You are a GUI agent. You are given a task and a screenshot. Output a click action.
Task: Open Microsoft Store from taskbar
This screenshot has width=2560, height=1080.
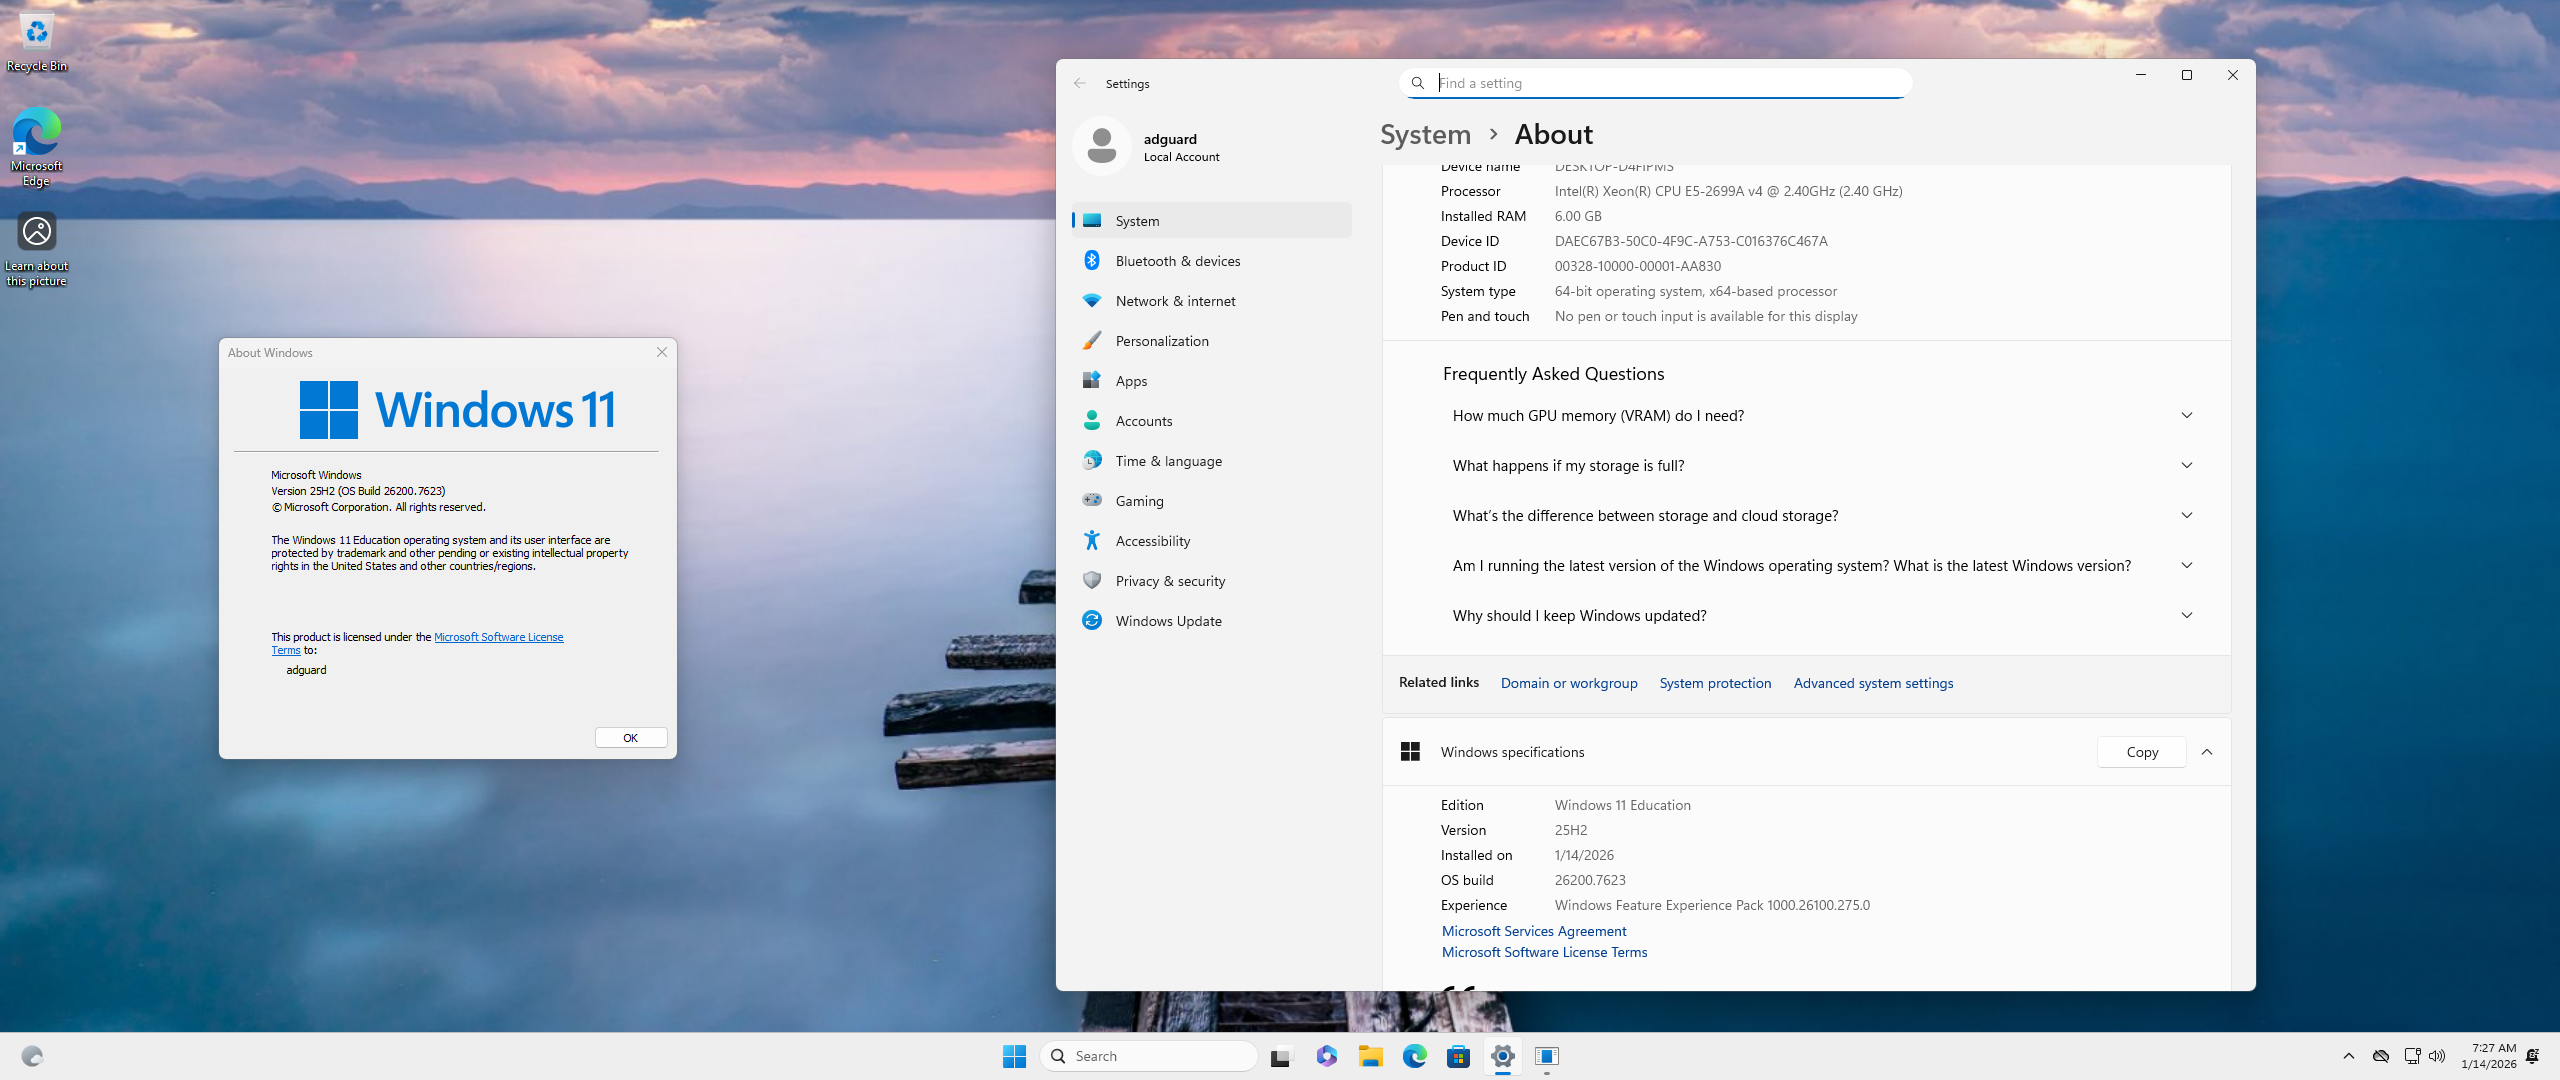coord(1458,1056)
